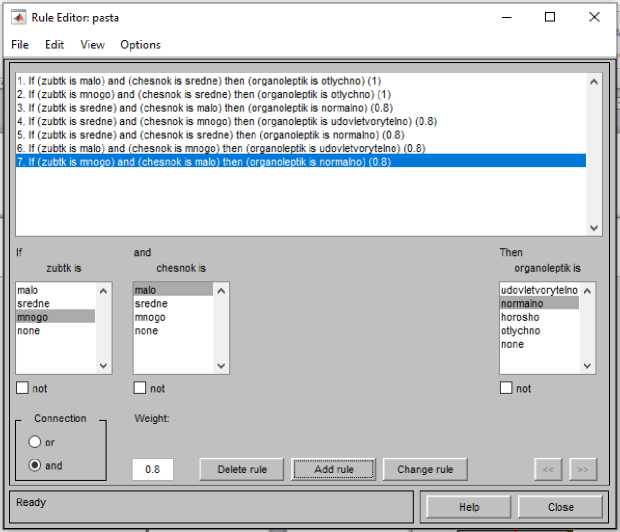Click the >> shift right button
620x532 pixels.
coord(583,469)
